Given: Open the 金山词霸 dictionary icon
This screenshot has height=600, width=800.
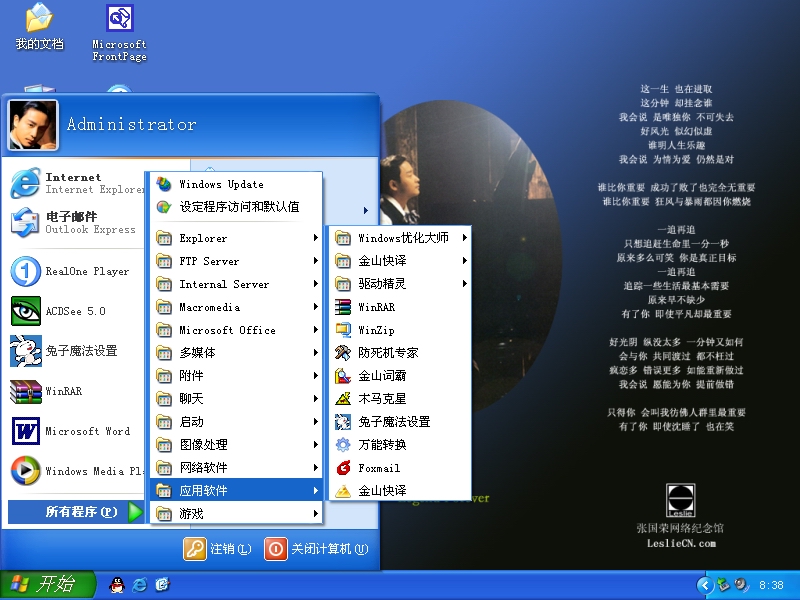Looking at the screenshot, I should click(x=343, y=376).
